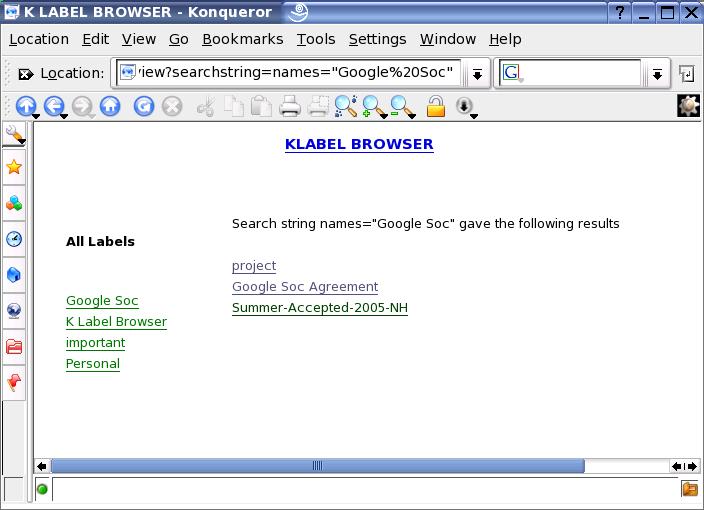This screenshot has height=510, width=704.
Task: Print the page with the printer icon
Action: click(x=290, y=107)
